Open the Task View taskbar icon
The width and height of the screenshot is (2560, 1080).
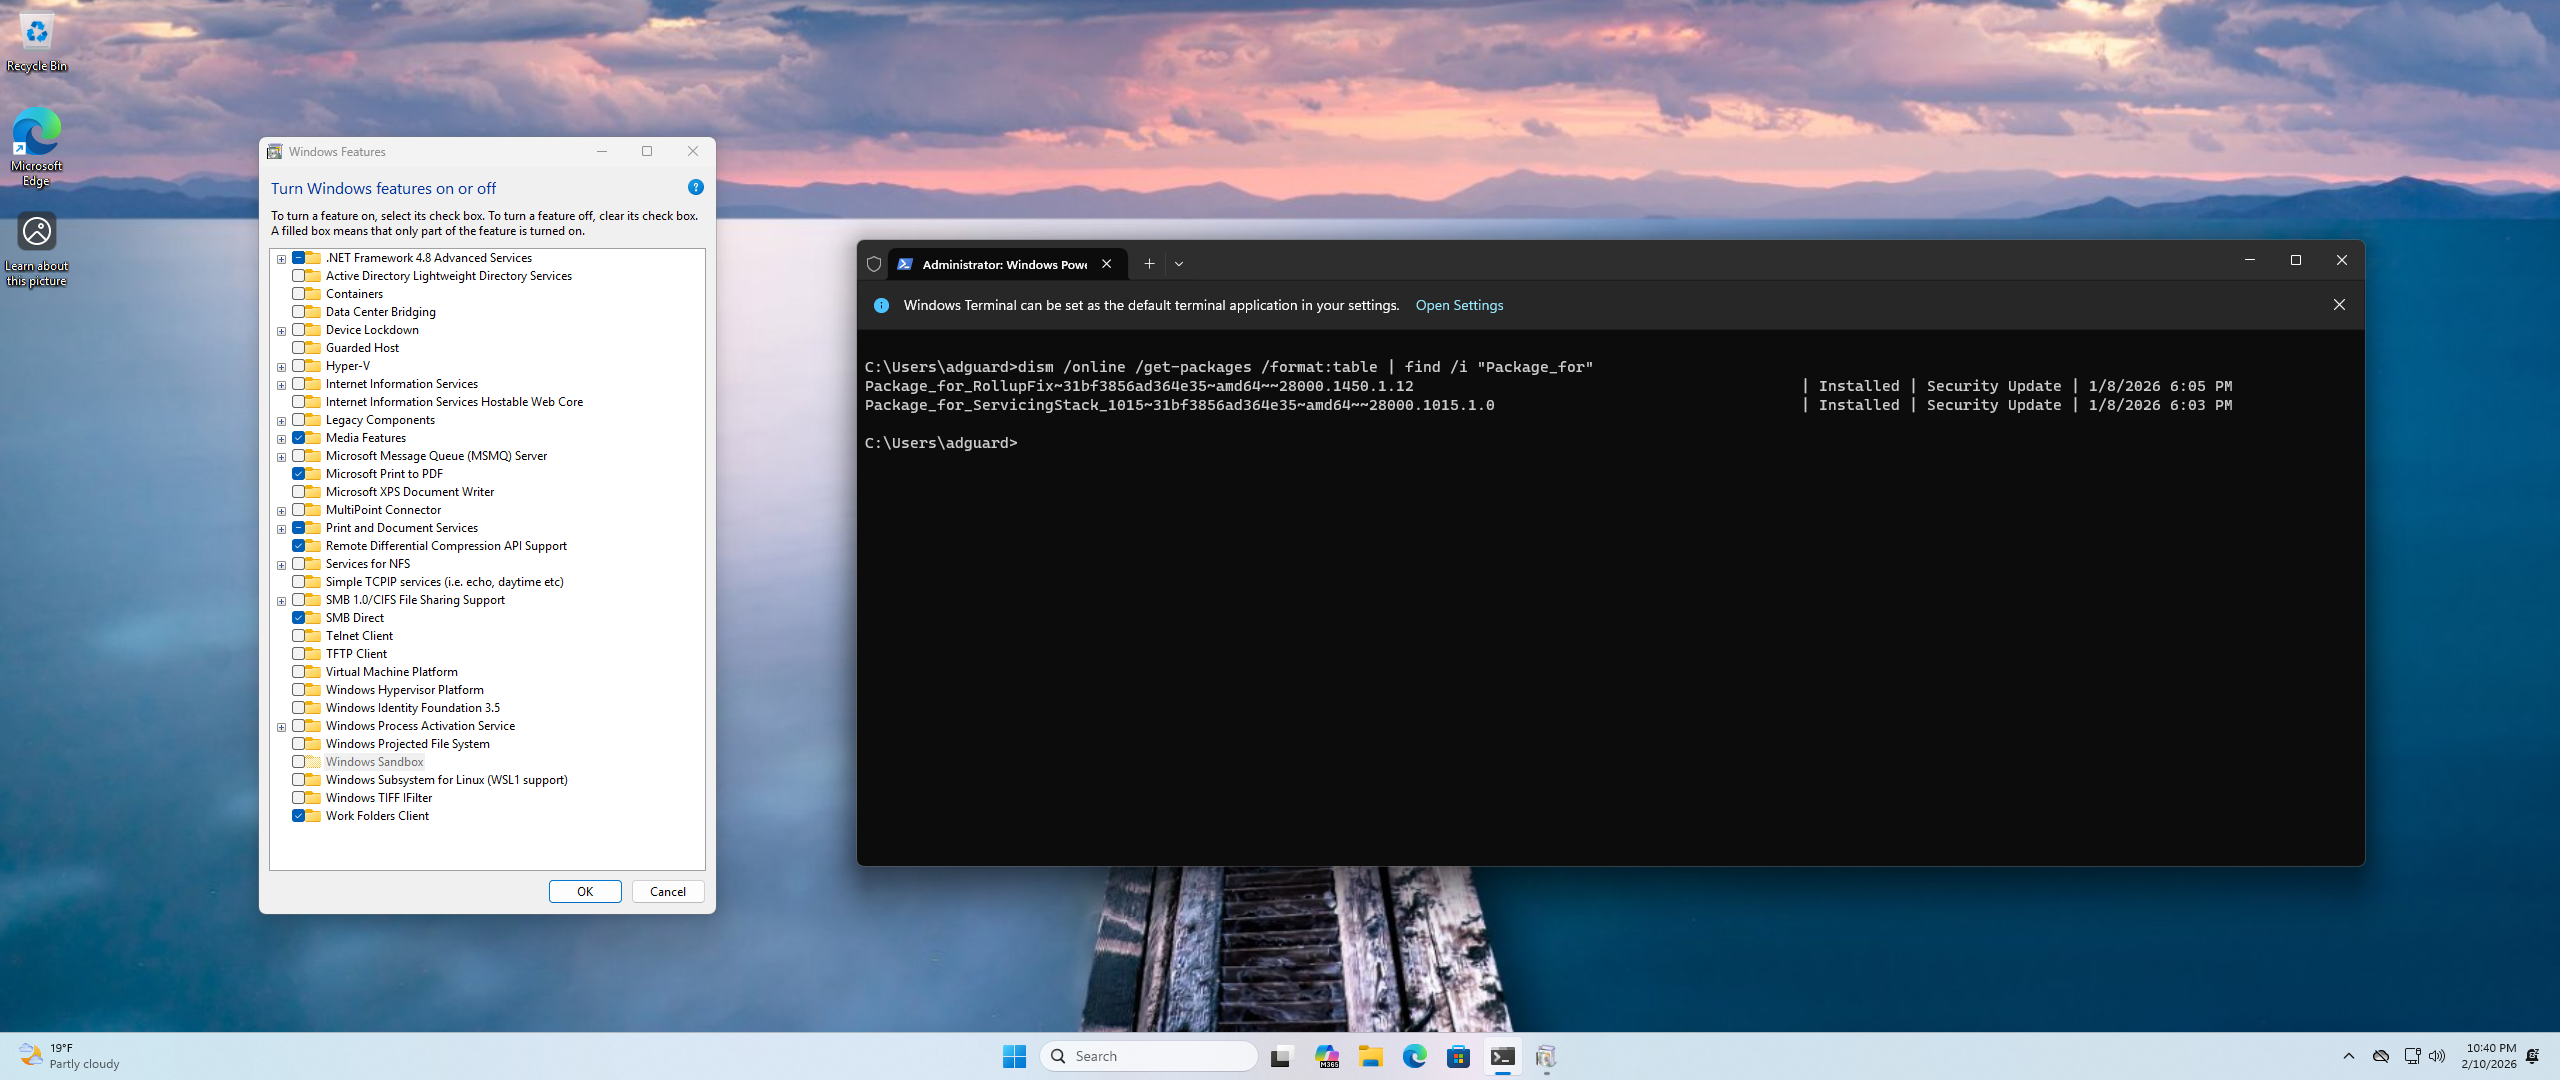click(1281, 1056)
